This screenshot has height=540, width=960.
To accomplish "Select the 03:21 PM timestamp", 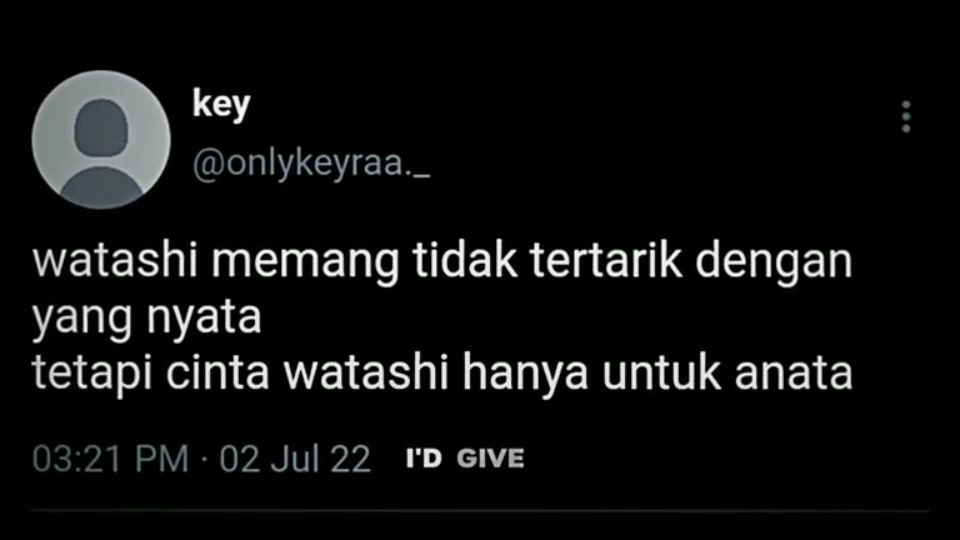I will coord(110,459).
